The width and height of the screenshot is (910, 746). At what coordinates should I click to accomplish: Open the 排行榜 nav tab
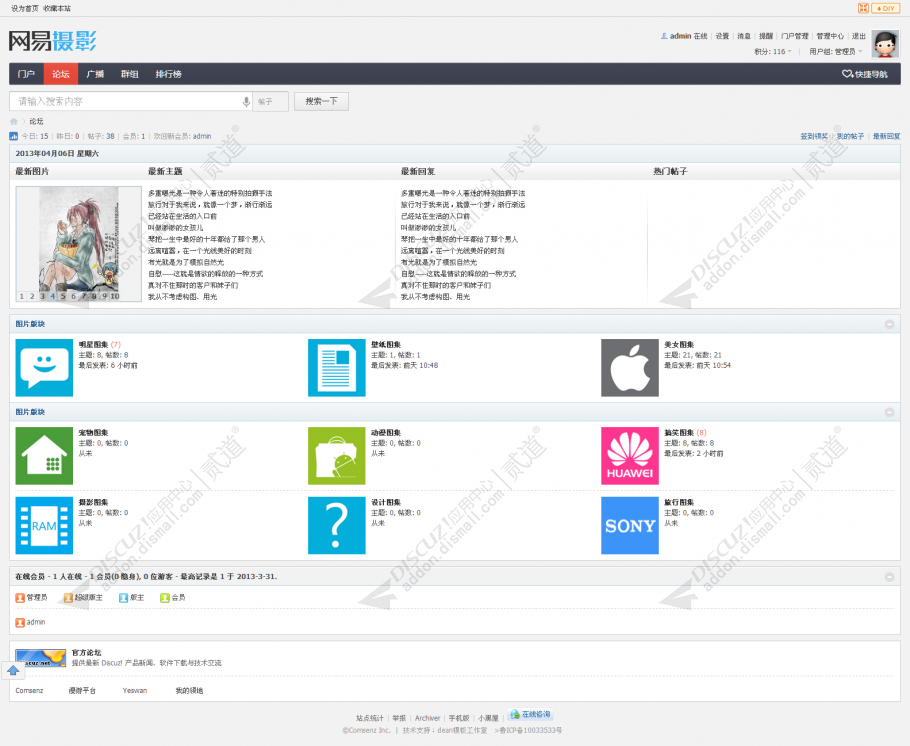pos(168,74)
